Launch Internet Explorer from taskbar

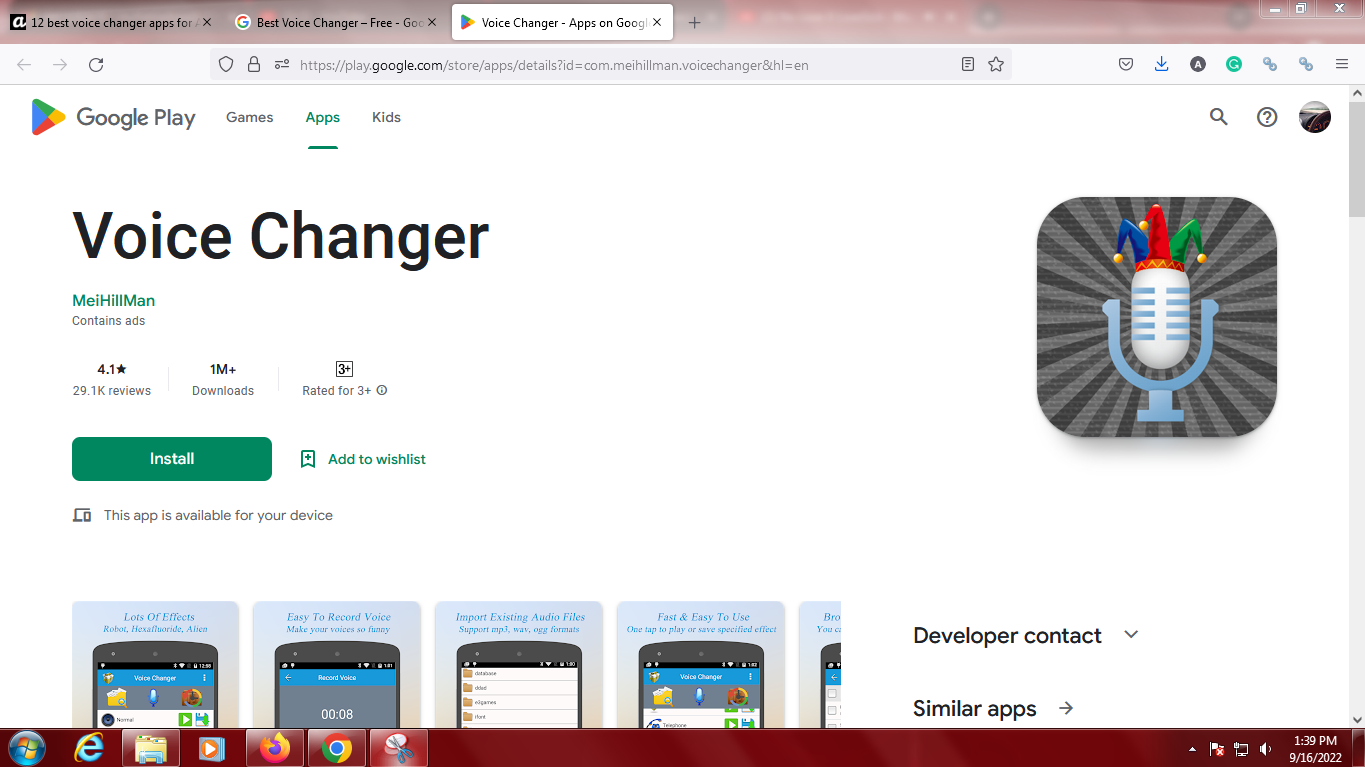(x=90, y=748)
